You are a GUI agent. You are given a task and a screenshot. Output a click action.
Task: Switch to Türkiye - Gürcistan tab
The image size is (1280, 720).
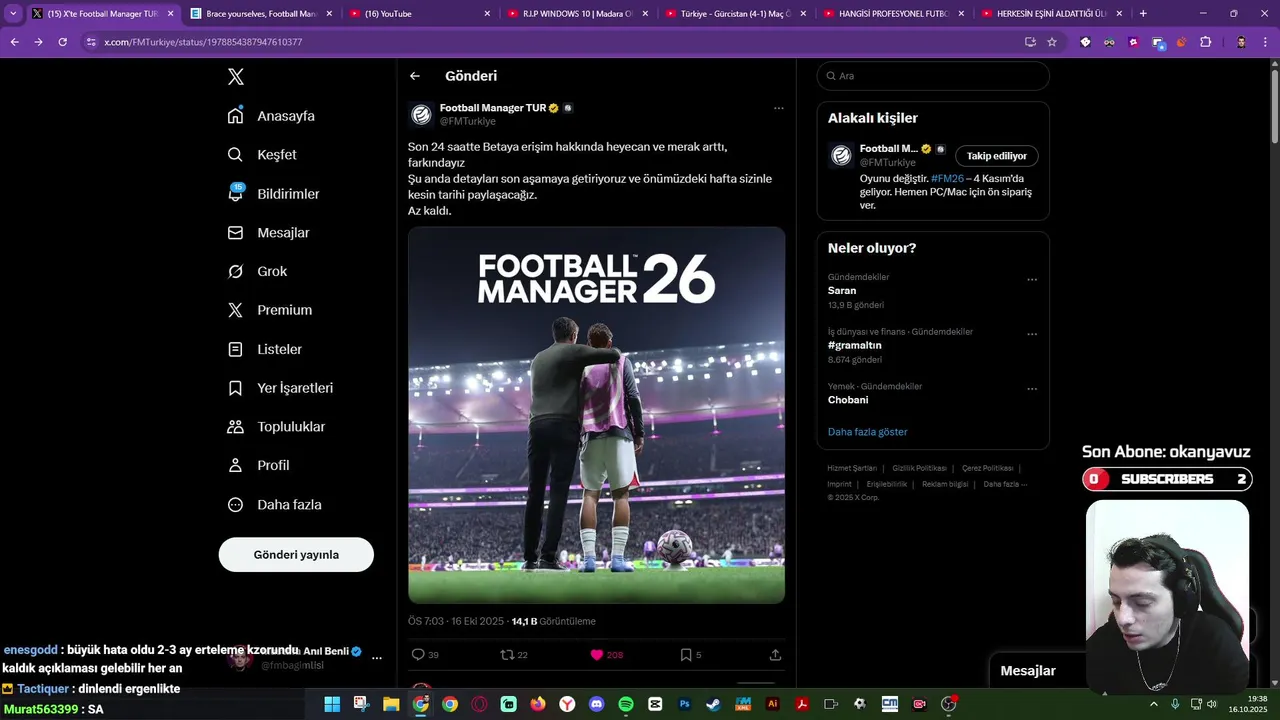coord(736,14)
